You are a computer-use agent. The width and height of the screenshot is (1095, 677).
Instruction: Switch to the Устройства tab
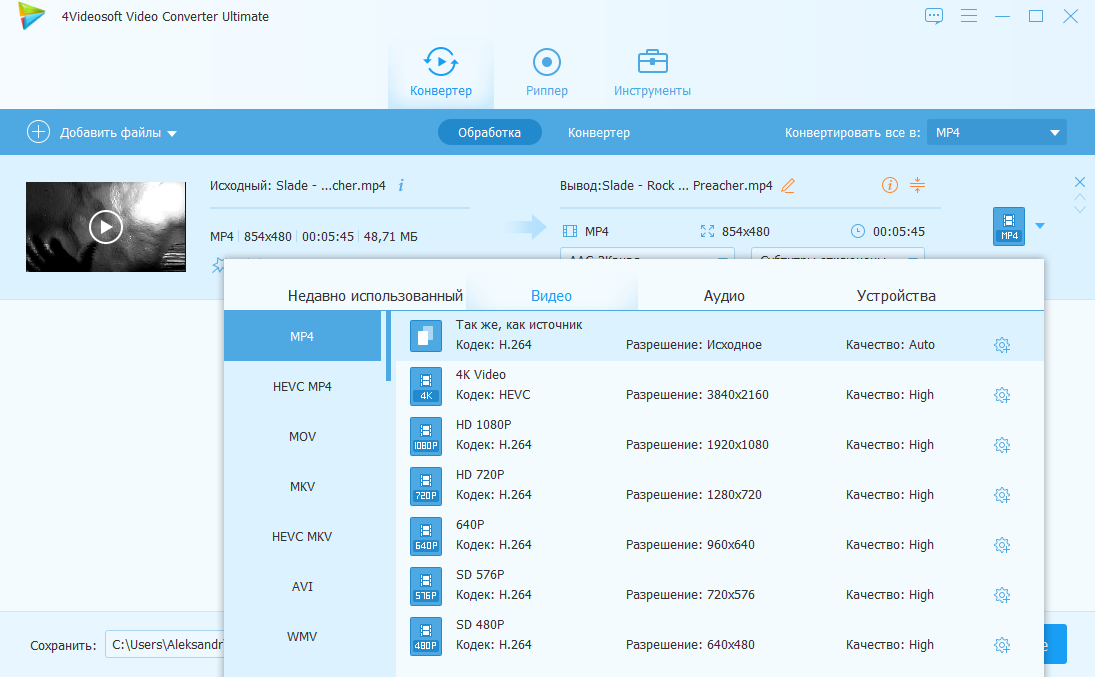[896, 296]
